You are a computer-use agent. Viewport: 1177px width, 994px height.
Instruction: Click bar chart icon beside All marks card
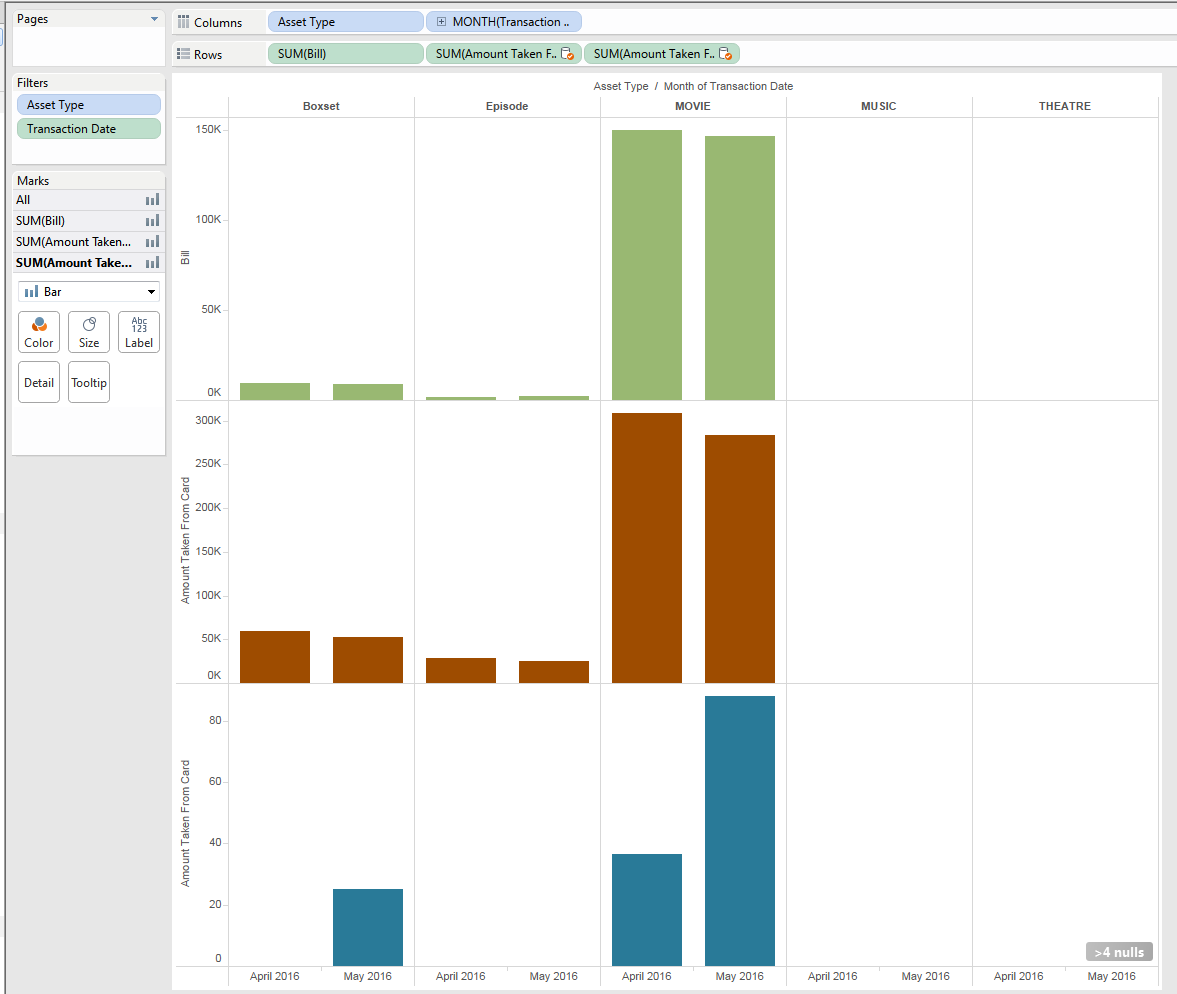coord(152,199)
